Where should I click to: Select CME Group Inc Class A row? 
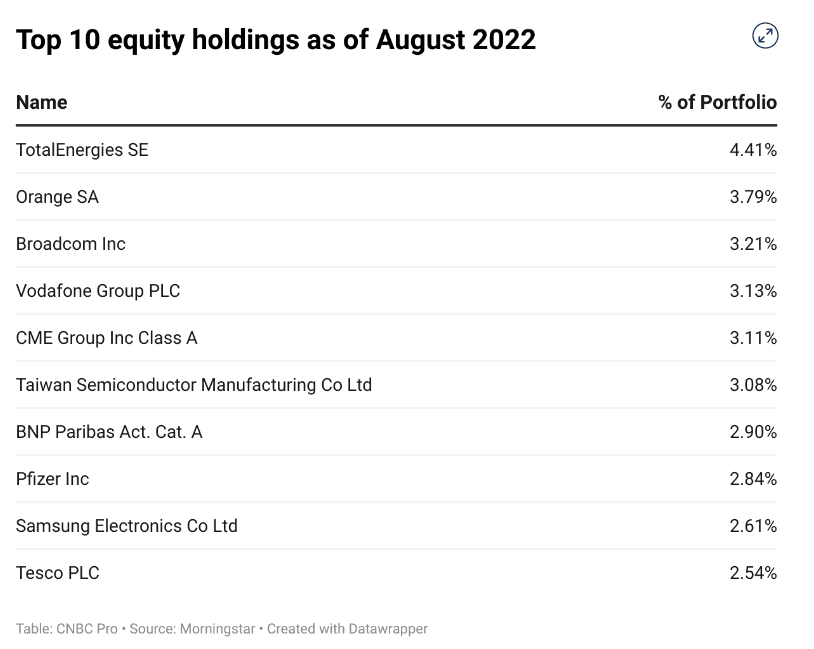point(106,338)
